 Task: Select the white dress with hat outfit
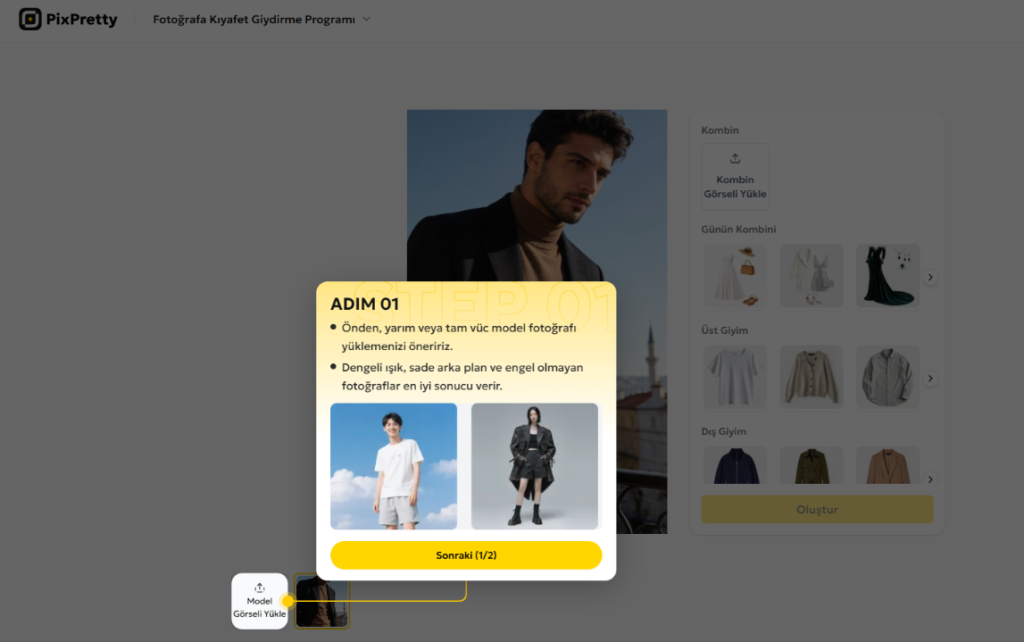735,276
